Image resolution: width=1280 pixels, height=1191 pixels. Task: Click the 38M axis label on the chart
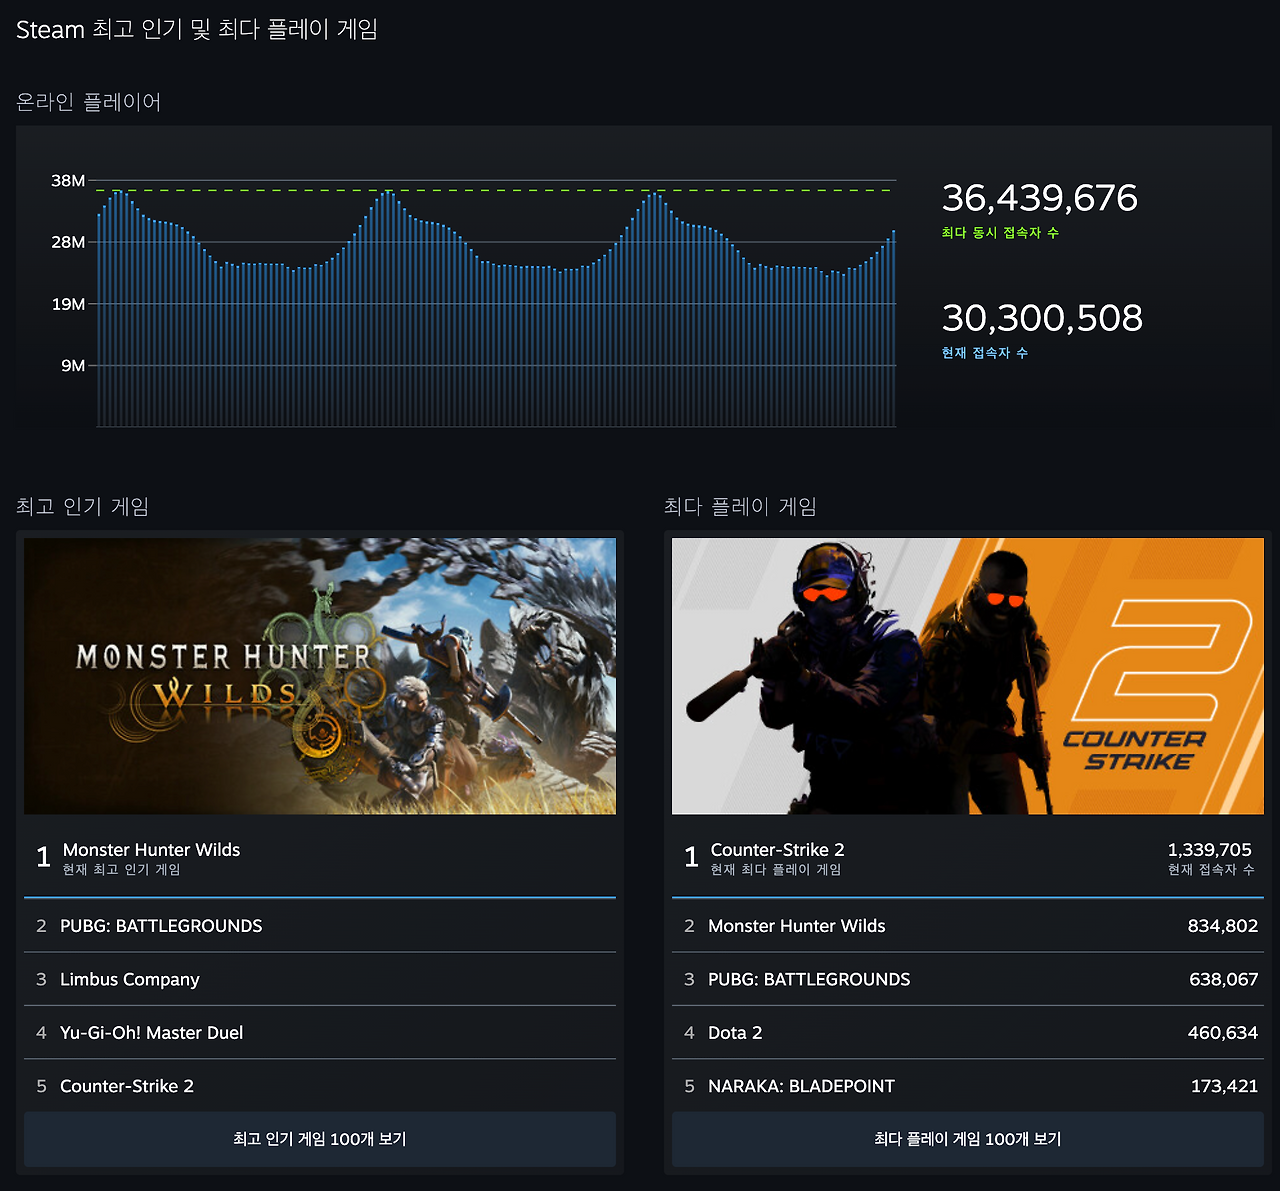pyautogui.click(x=68, y=181)
